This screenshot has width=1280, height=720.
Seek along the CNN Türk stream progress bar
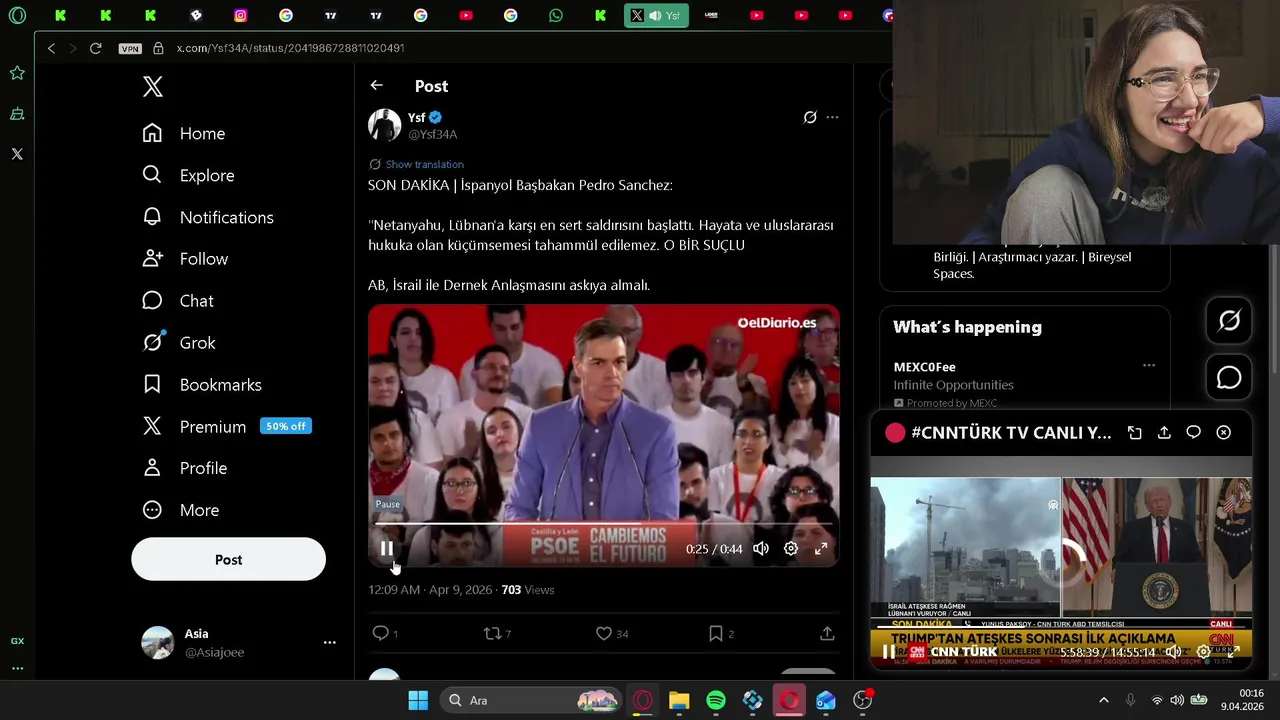[1061, 627]
